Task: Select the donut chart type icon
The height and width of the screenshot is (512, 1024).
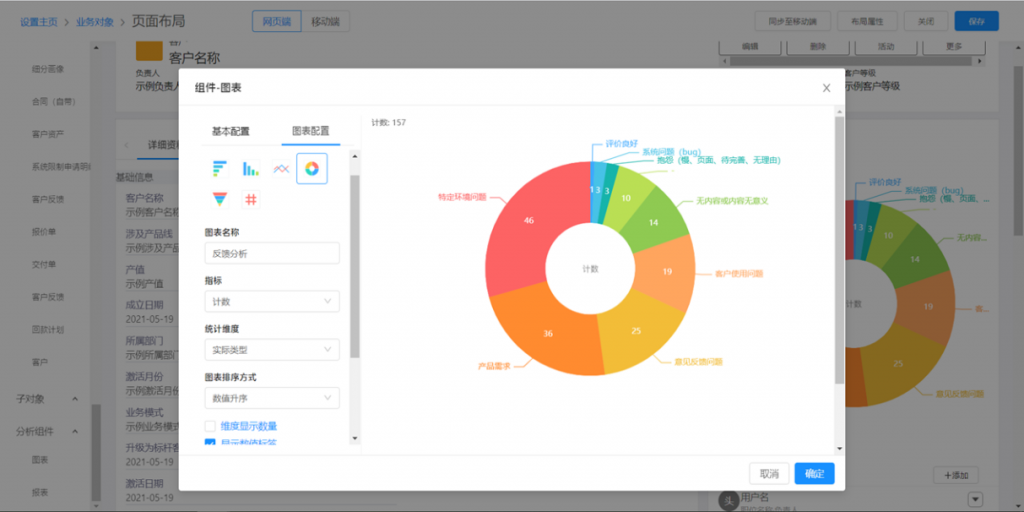Action: (x=312, y=169)
